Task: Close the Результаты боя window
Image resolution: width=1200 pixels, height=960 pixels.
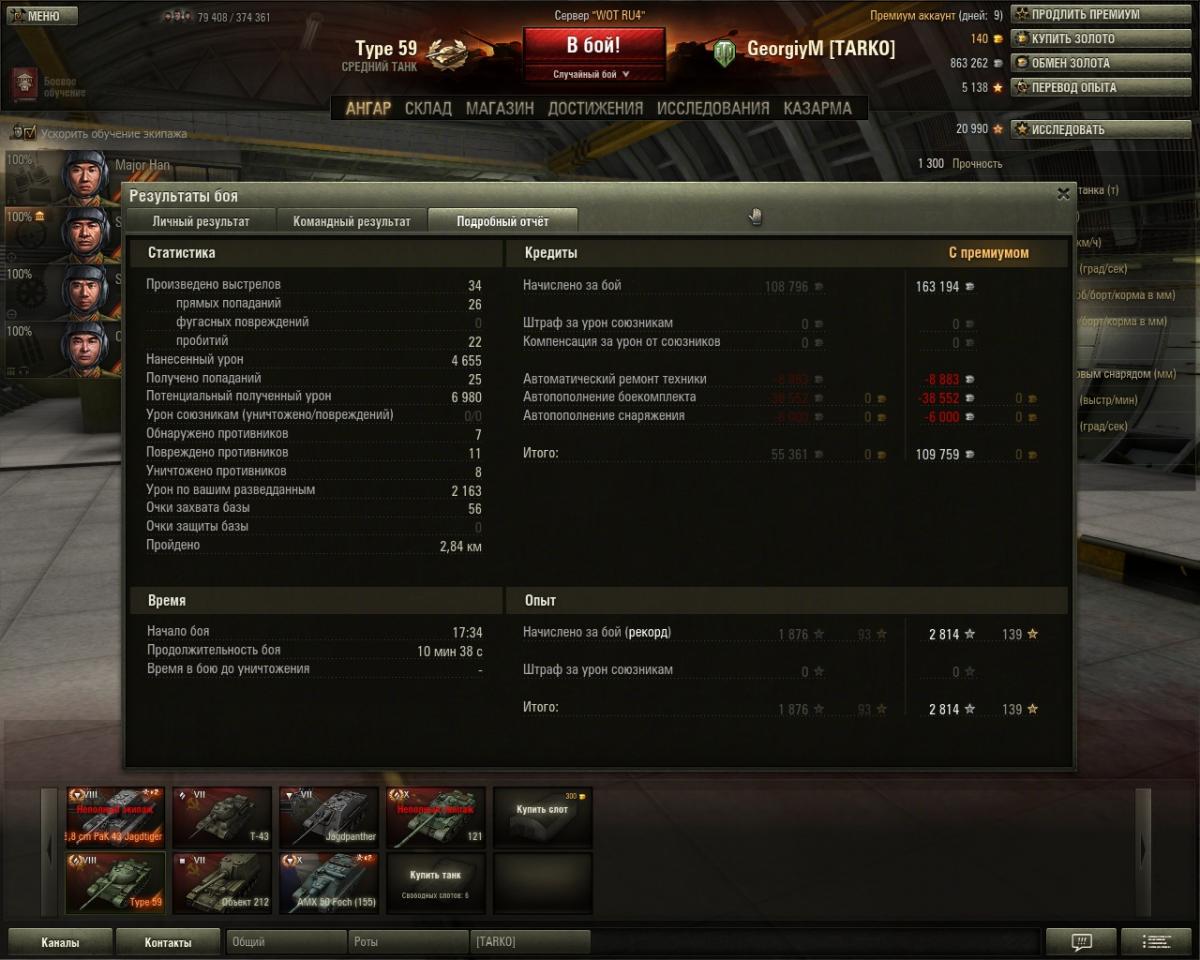Action: coord(1063,195)
